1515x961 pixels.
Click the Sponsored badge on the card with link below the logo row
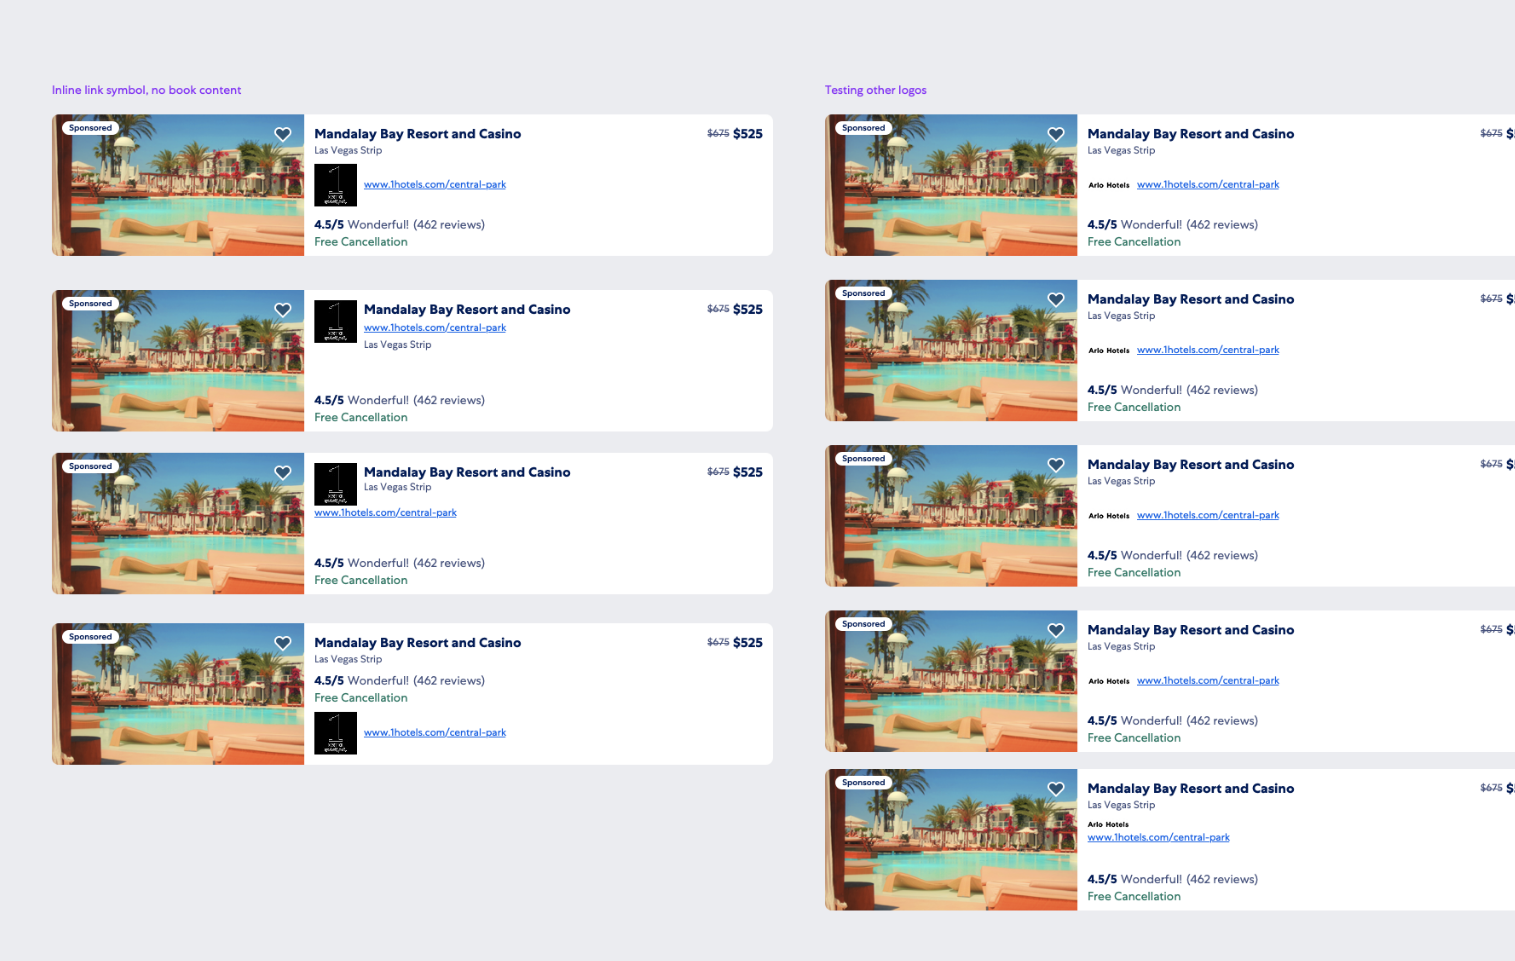(x=90, y=467)
